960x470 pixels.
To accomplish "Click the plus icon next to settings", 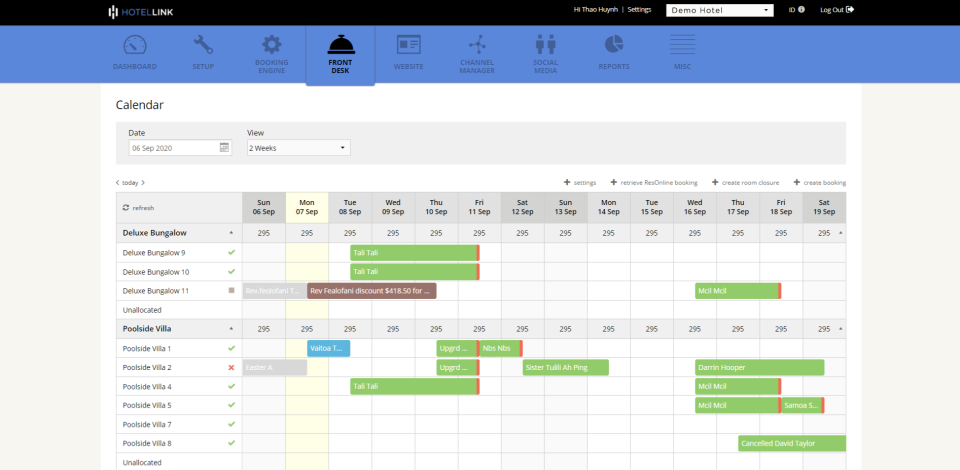I will (x=567, y=182).
